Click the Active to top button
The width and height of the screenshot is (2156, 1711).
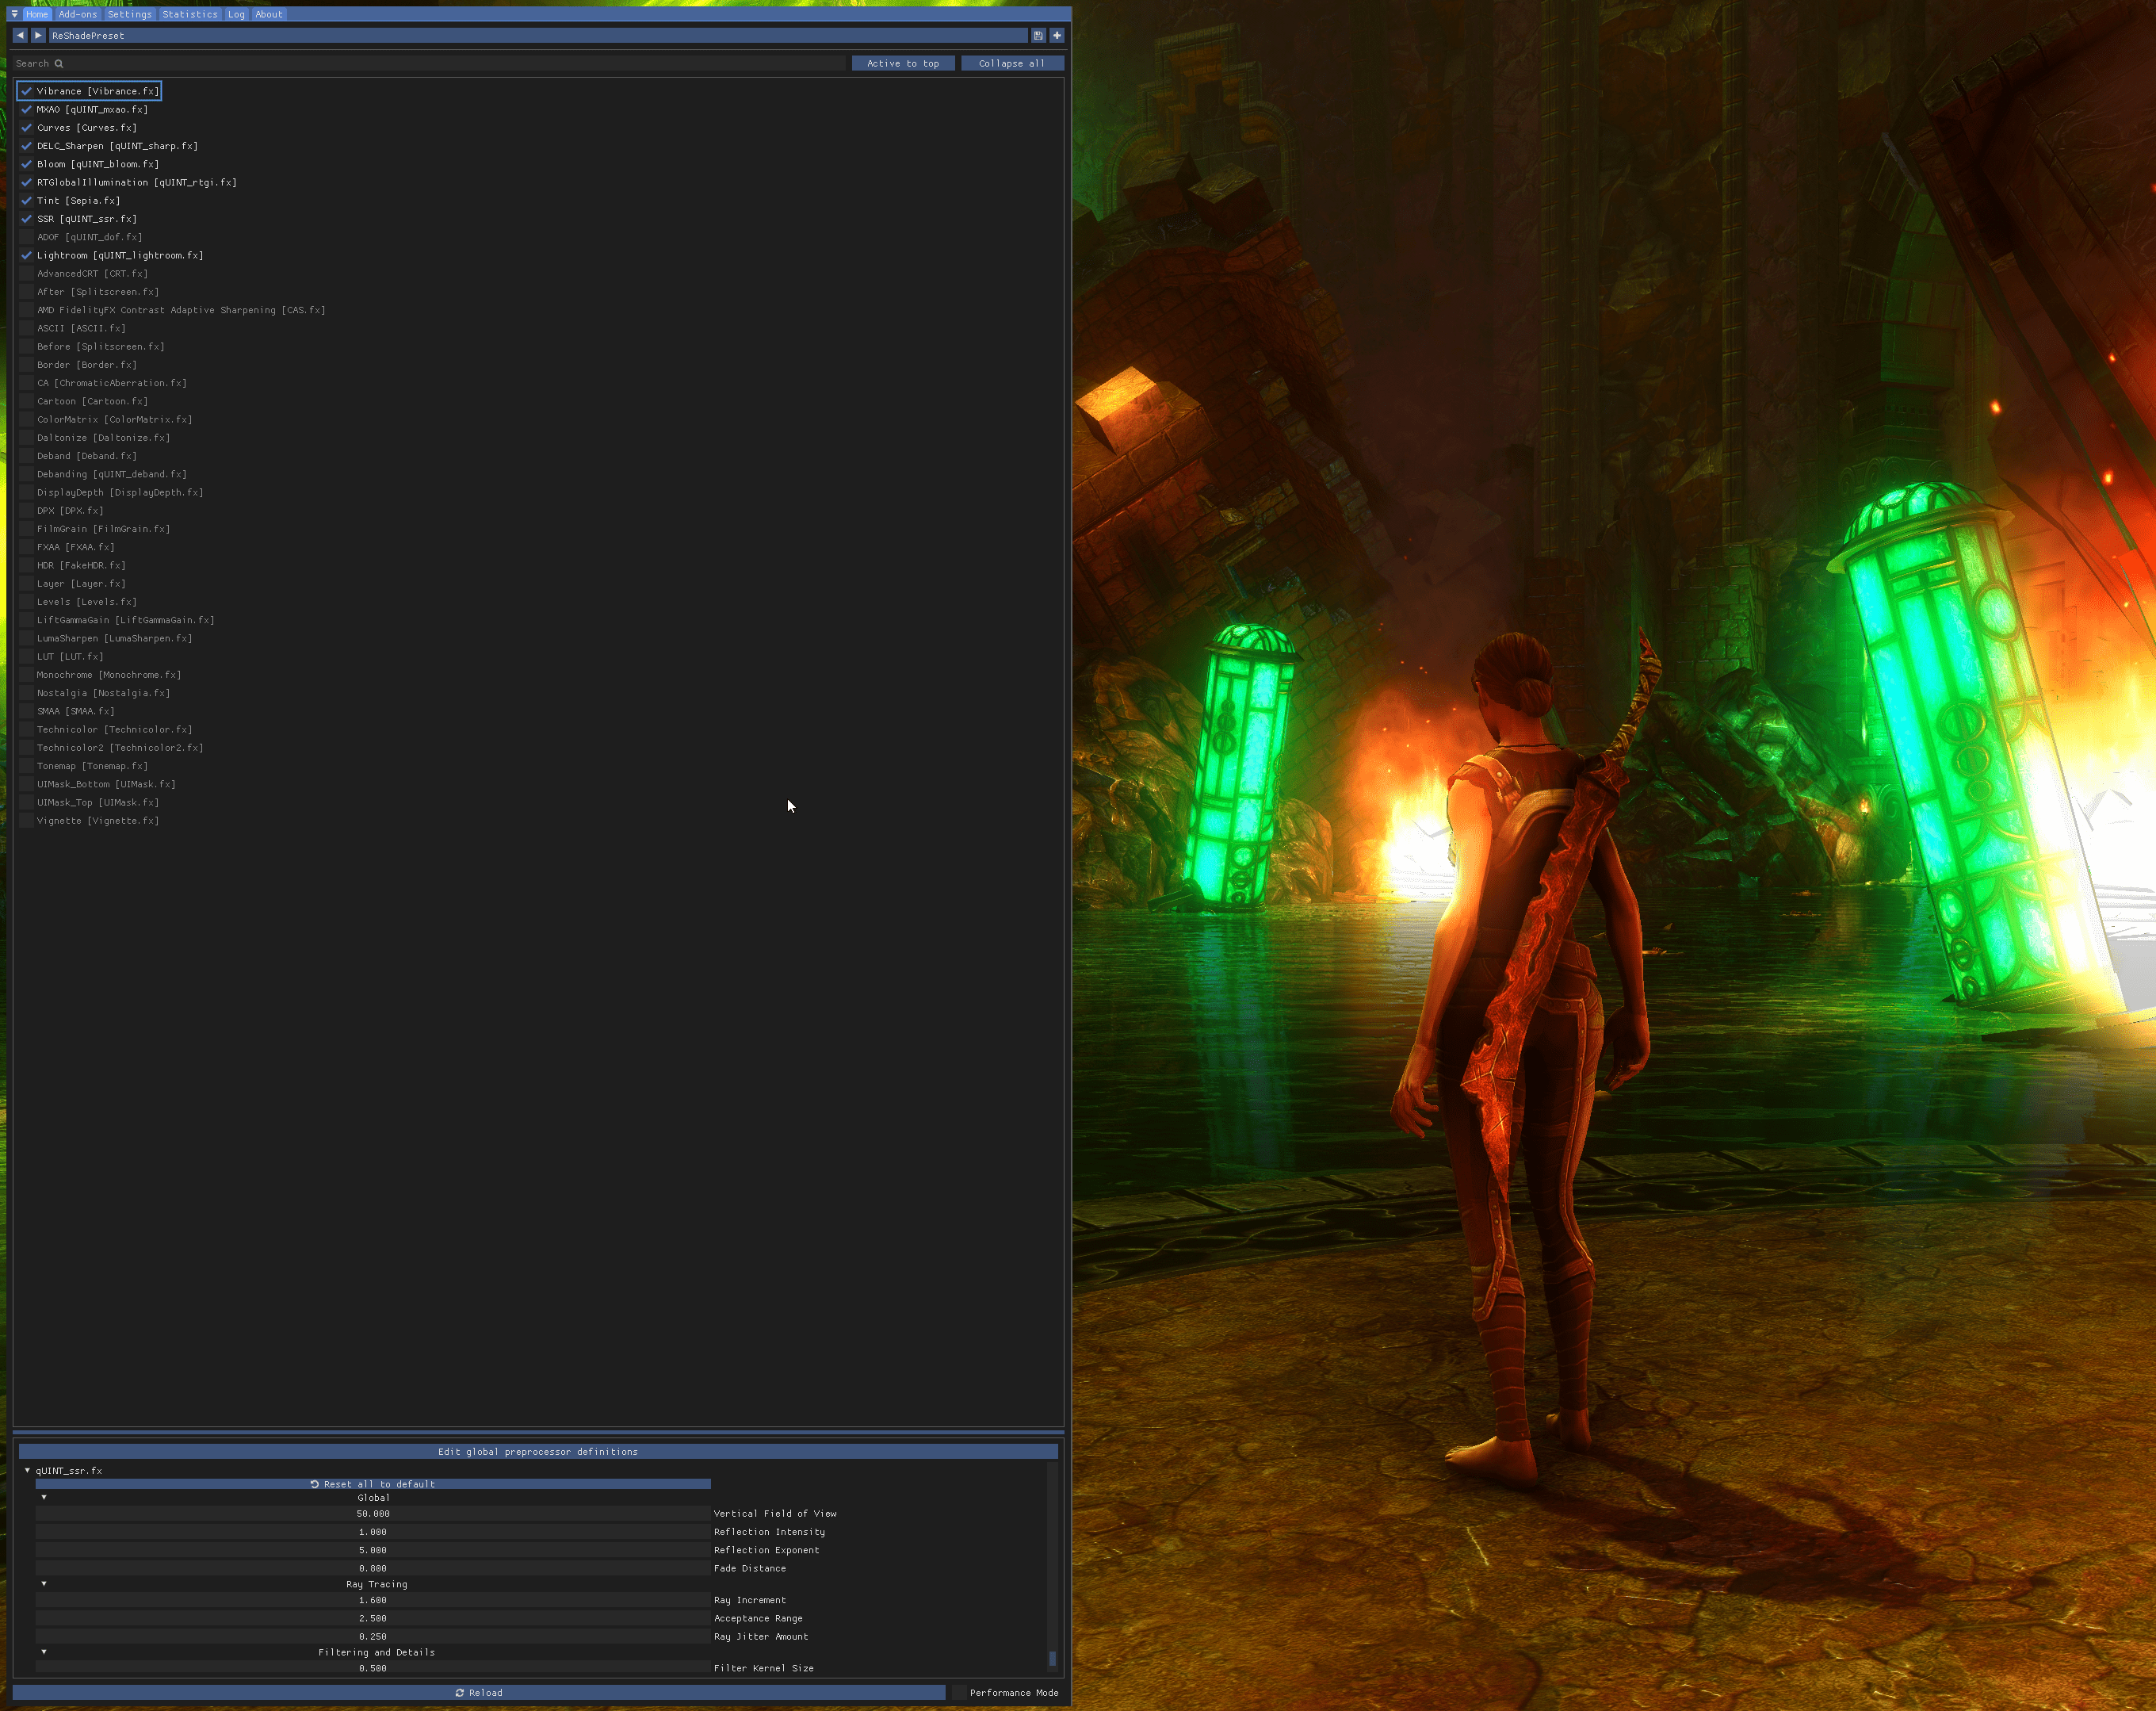click(902, 63)
